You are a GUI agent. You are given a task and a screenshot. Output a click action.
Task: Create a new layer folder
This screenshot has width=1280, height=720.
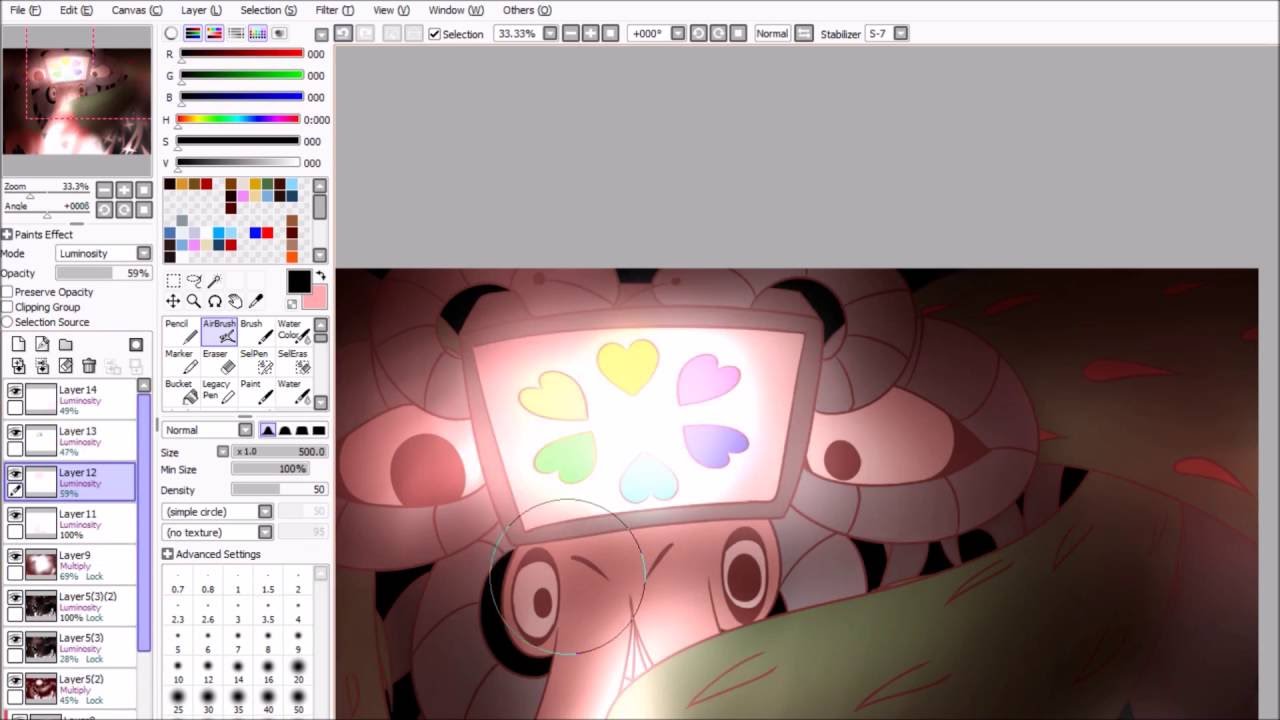click(x=65, y=344)
